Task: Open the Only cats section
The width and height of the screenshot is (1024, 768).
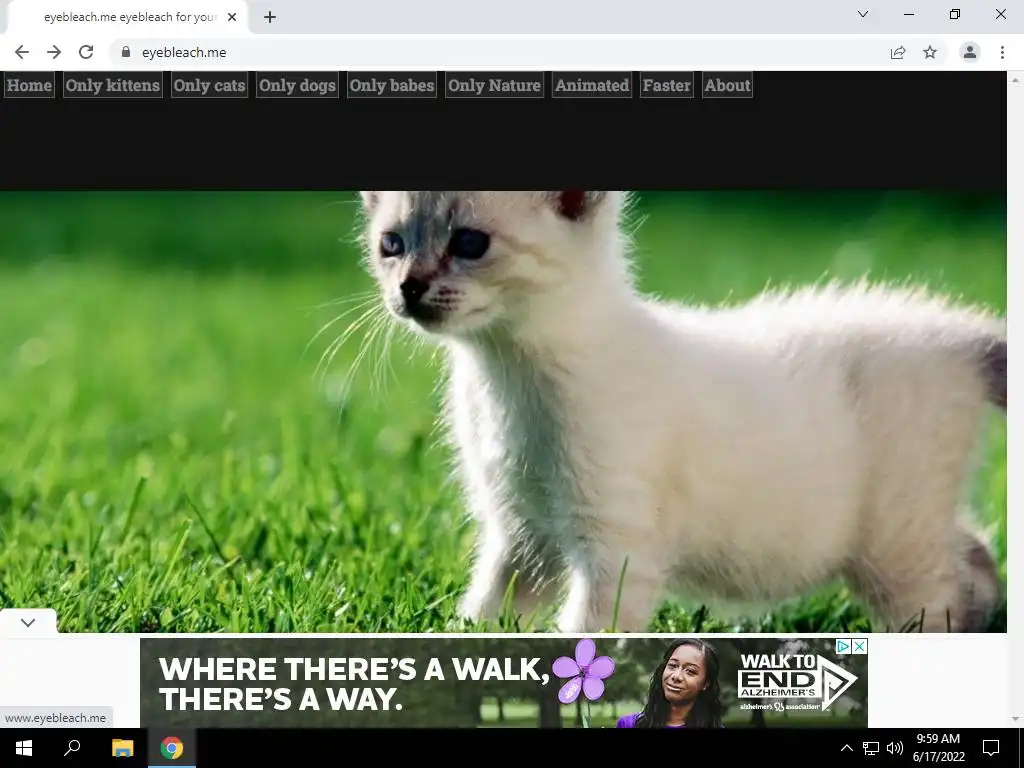Action: [209, 86]
